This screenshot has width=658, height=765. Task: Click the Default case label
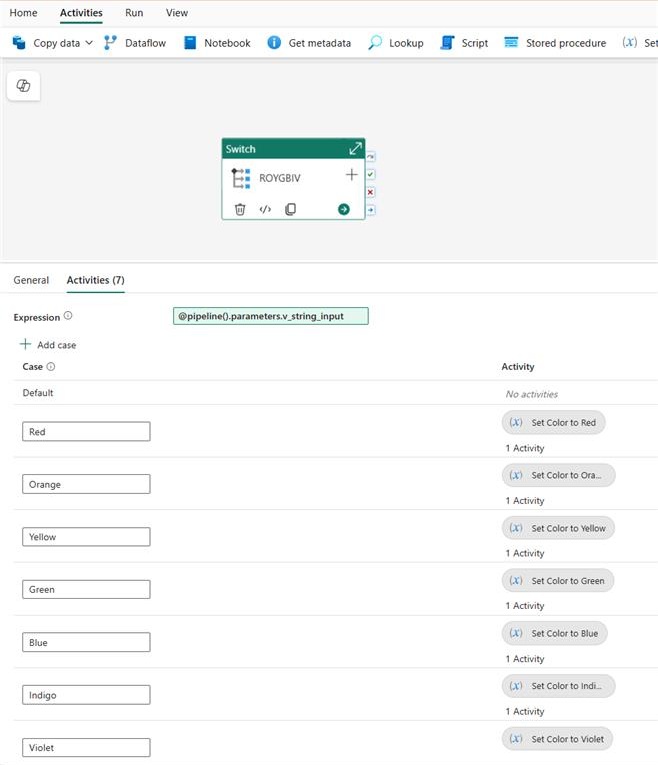38,393
